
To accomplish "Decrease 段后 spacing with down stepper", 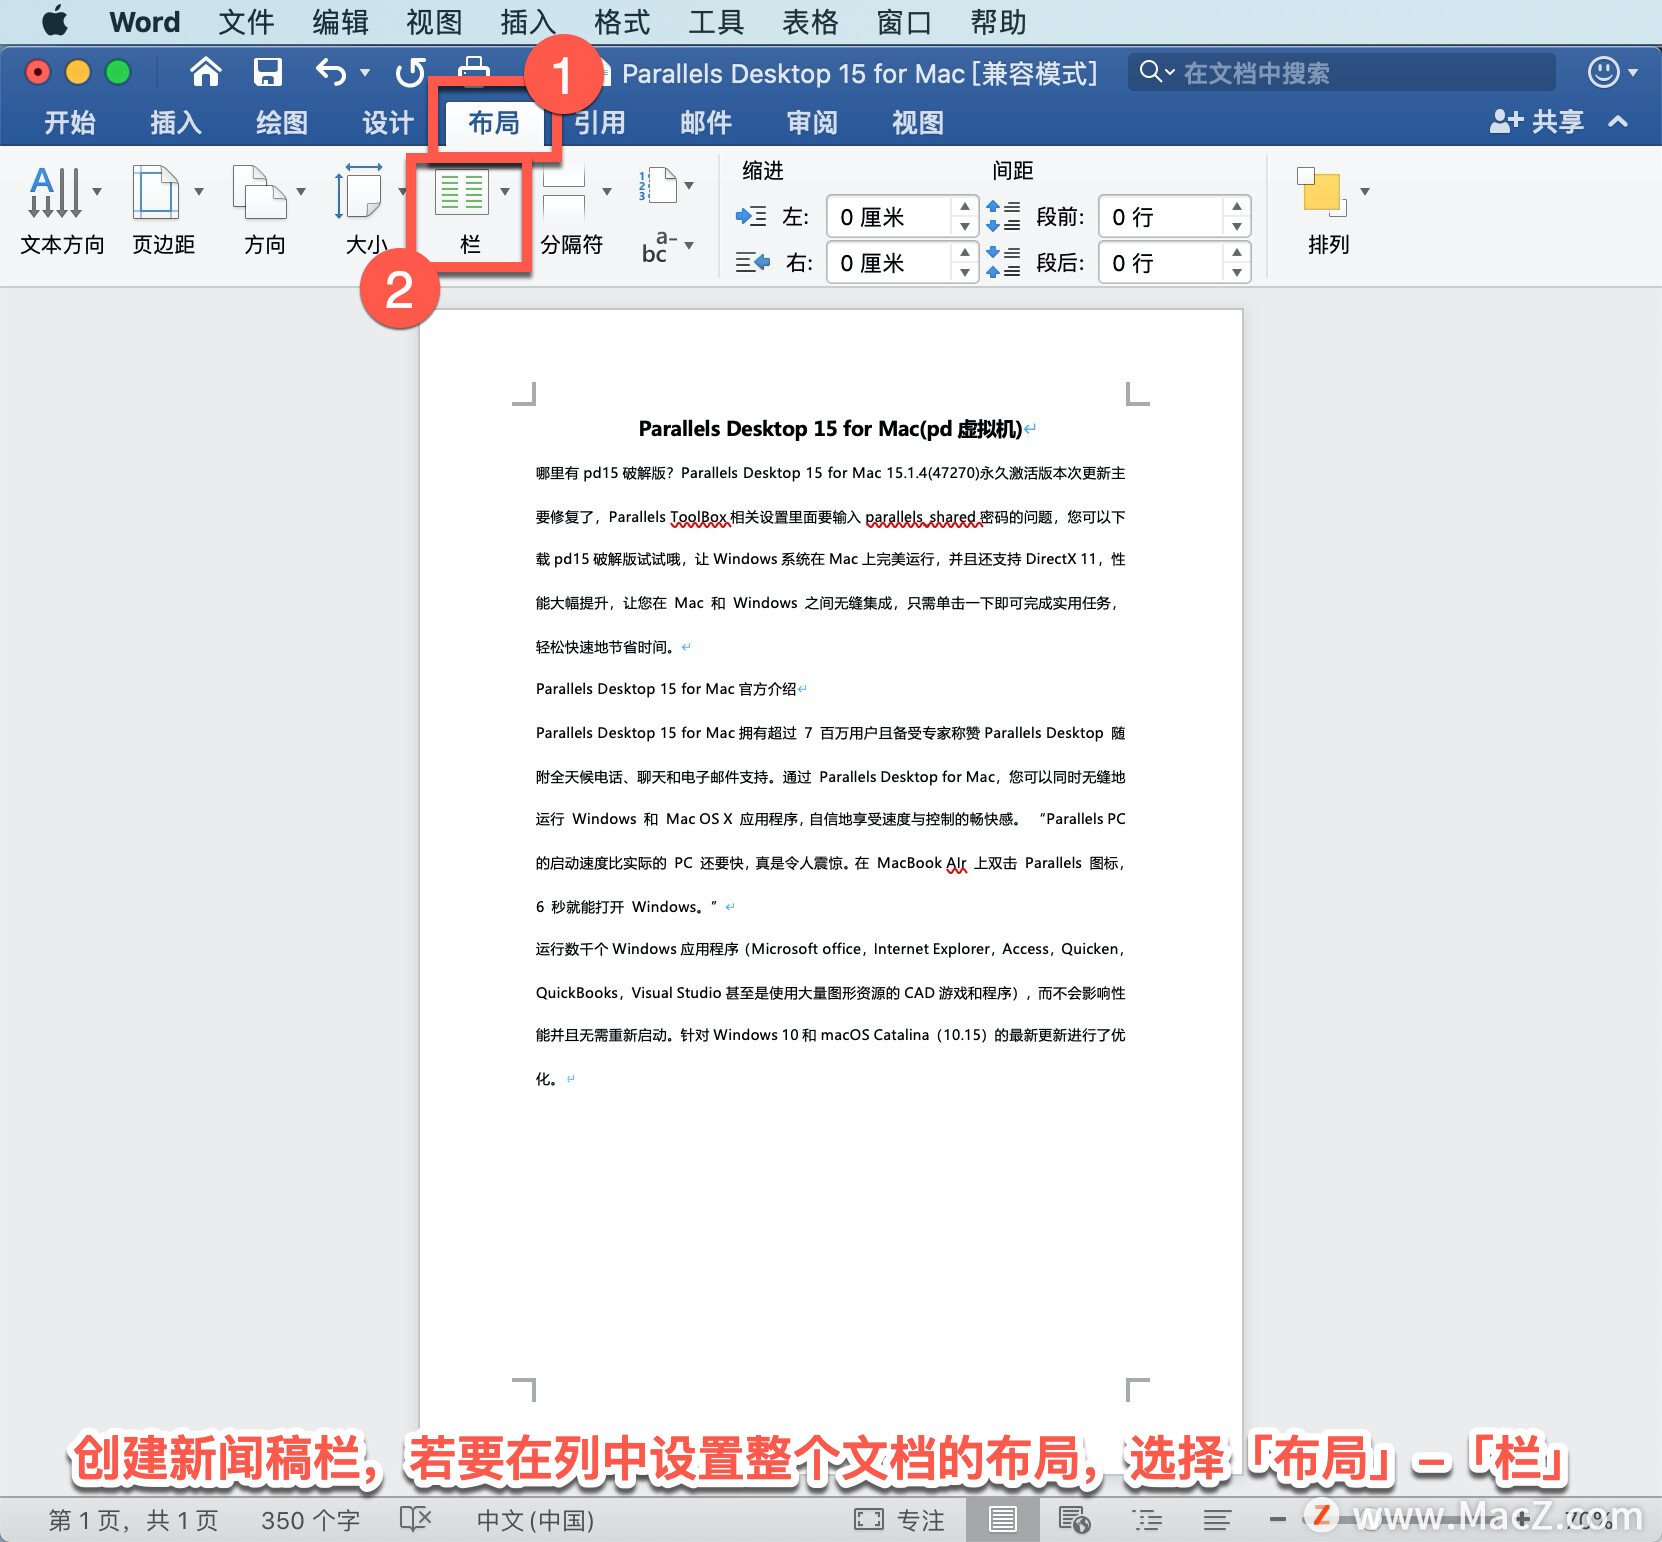I will 1237,273.
